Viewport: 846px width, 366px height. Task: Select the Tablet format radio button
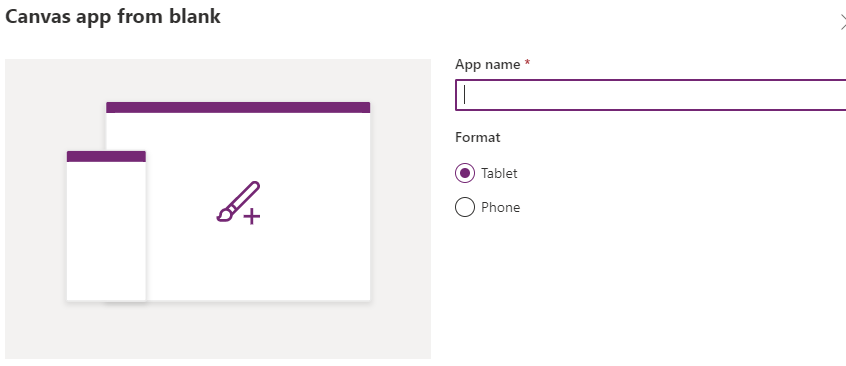coord(465,173)
